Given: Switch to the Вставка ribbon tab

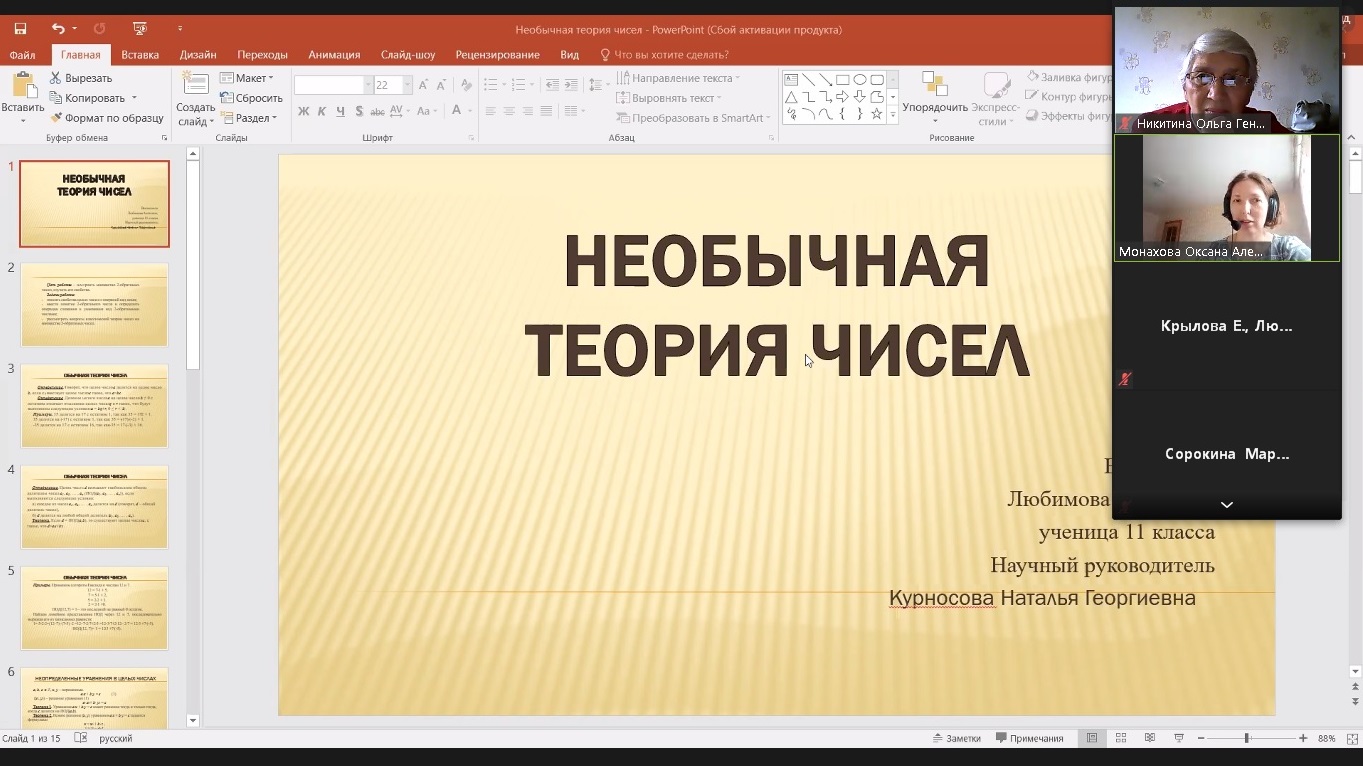Looking at the screenshot, I should coord(140,55).
